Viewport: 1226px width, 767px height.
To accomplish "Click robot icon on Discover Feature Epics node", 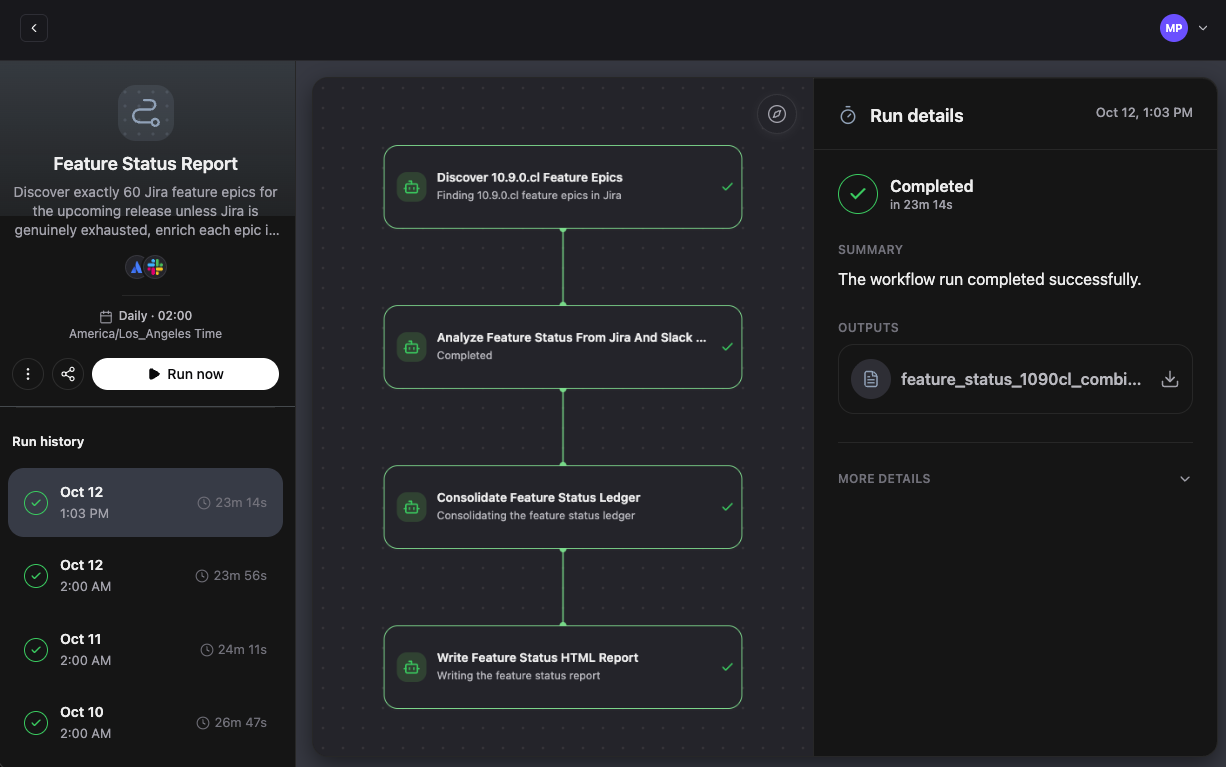I will click(412, 187).
